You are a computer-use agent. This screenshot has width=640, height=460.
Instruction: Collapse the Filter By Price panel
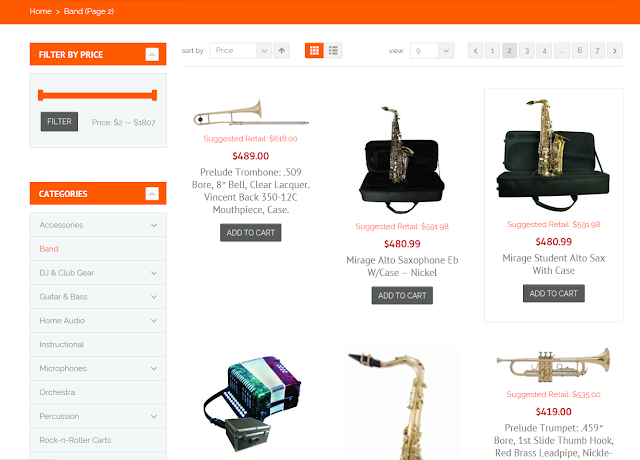pyautogui.click(x=152, y=54)
